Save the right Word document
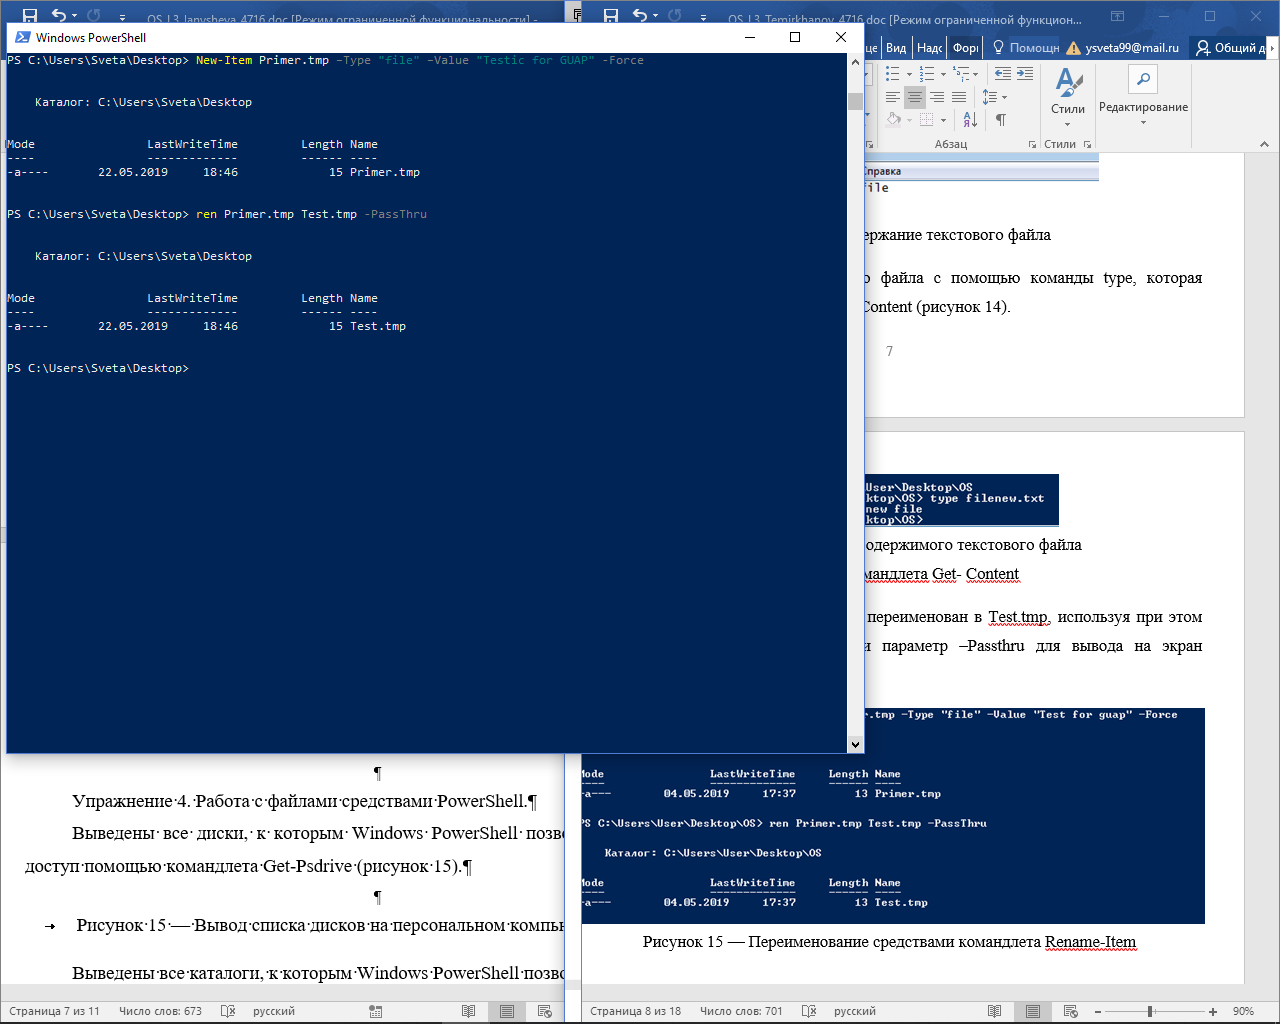Screen dimensions: 1280x1024 point(611,16)
